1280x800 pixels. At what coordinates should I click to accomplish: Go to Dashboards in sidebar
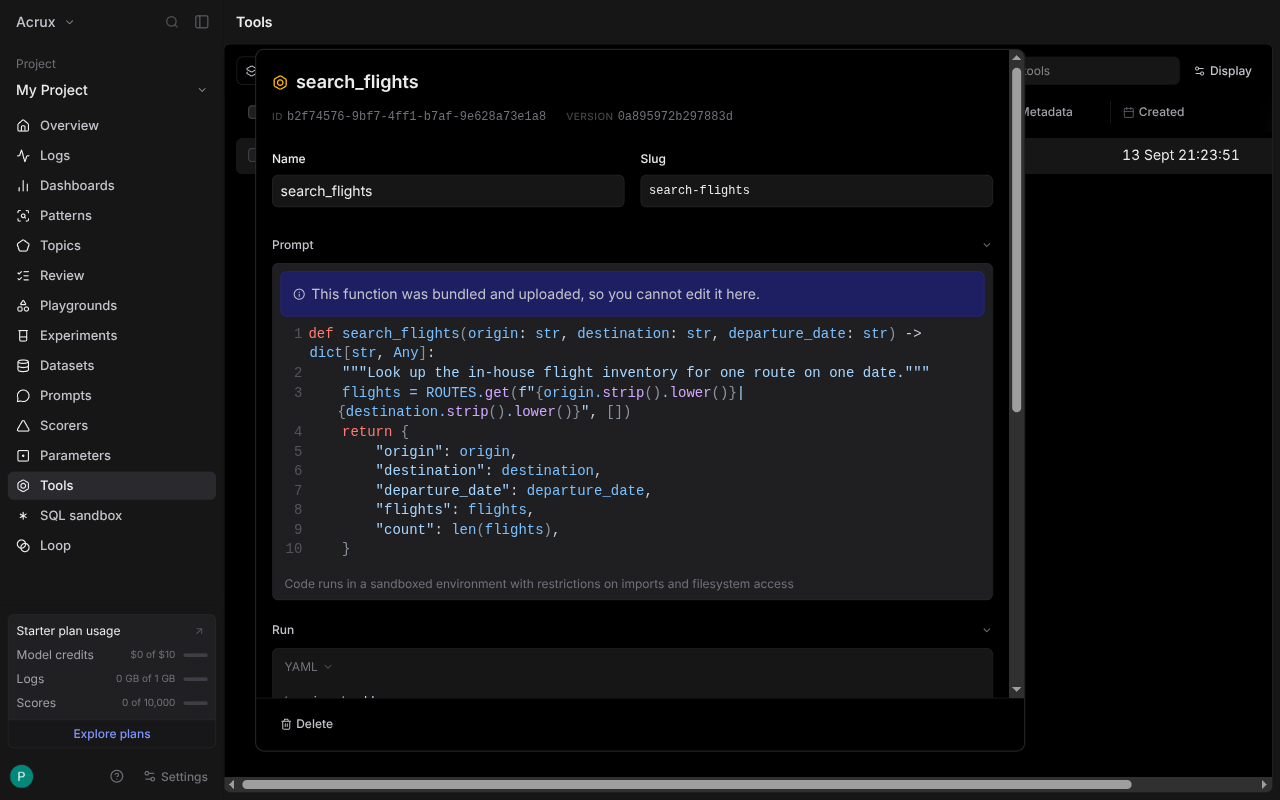click(112, 186)
